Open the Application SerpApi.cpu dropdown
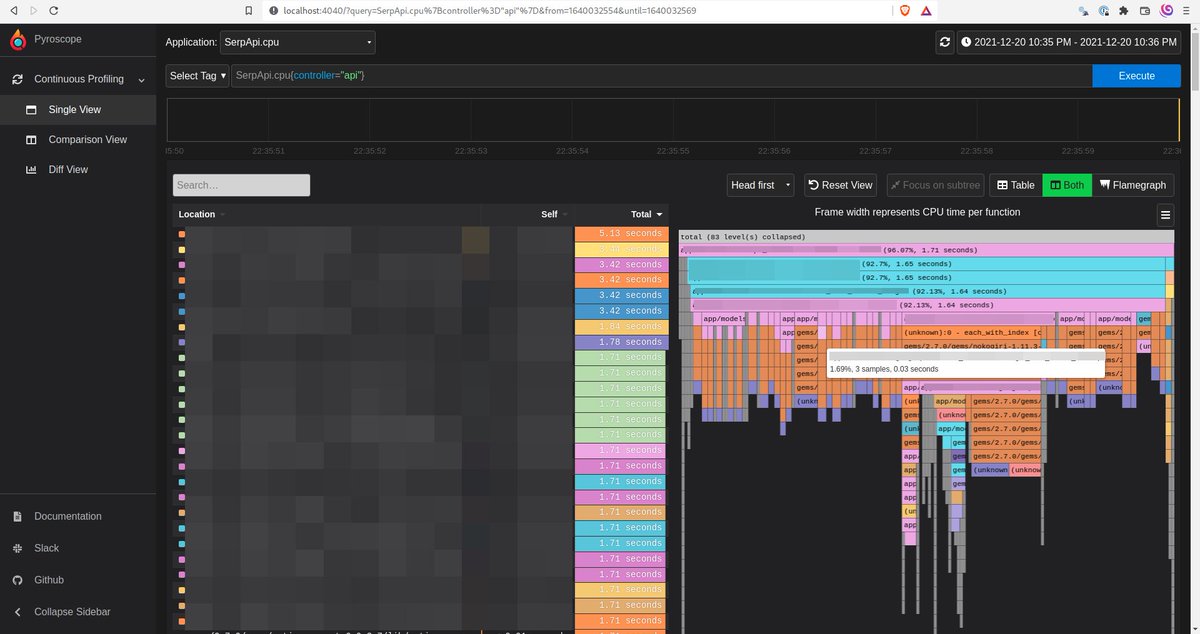Viewport: 1200px width, 634px height. point(297,43)
